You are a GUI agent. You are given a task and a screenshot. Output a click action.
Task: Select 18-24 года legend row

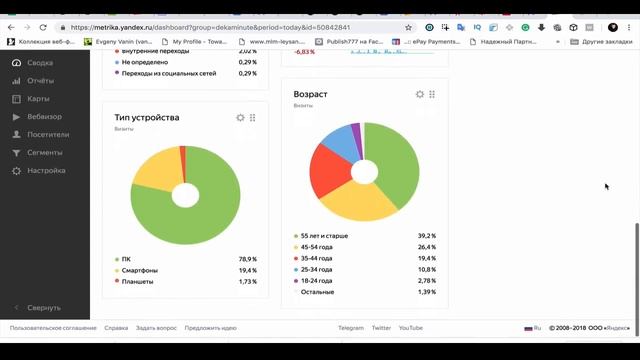click(365, 281)
